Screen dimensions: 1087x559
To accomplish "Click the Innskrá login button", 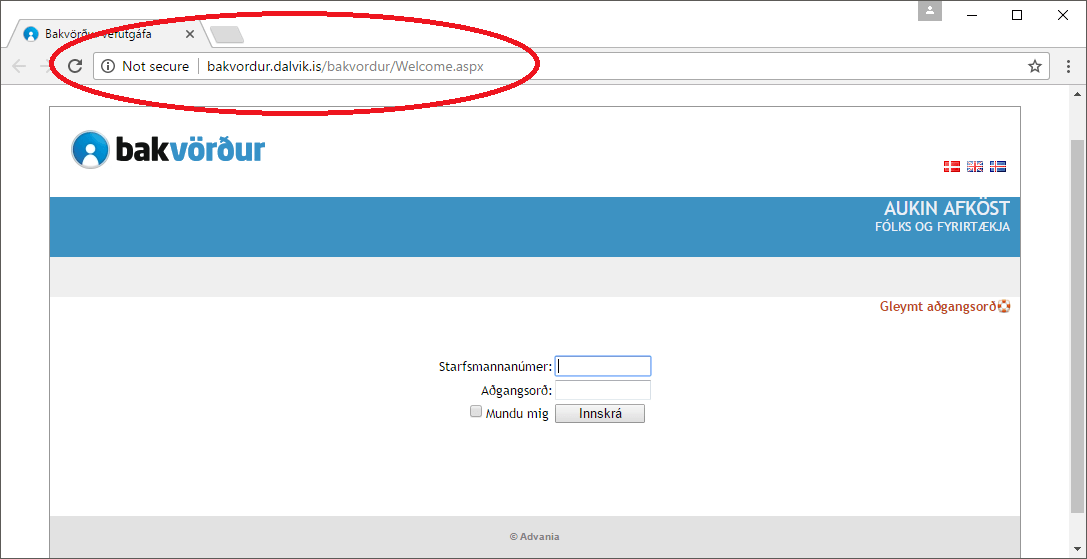I will (x=600, y=414).
